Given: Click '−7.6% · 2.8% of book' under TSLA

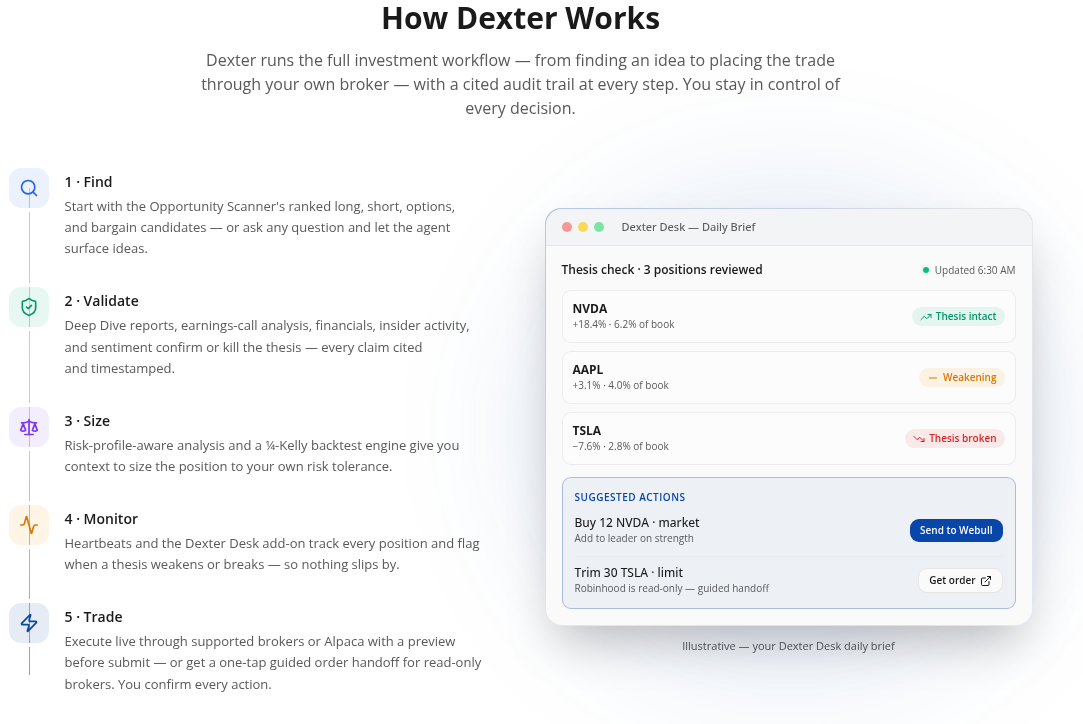Looking at the screenshot, I should (x=620, y=446).
